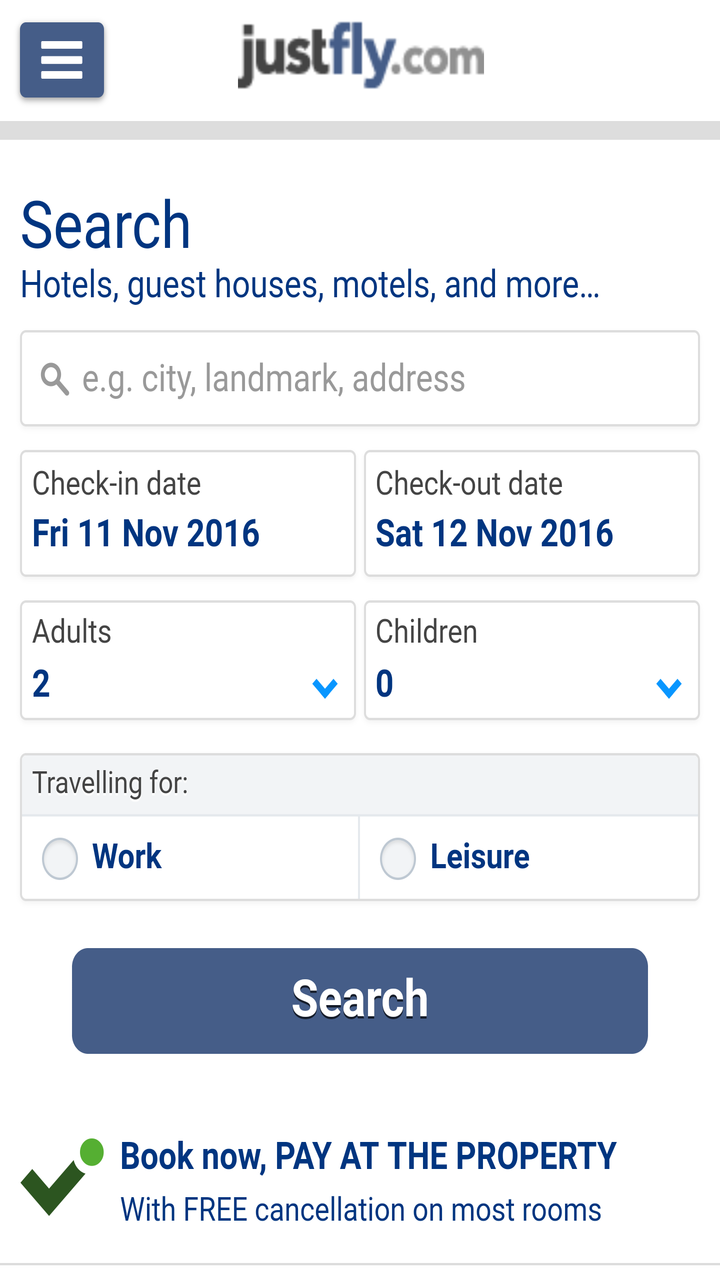Click the 'Fri 11 Nov 2016' date value

click(x=146, y=534)
